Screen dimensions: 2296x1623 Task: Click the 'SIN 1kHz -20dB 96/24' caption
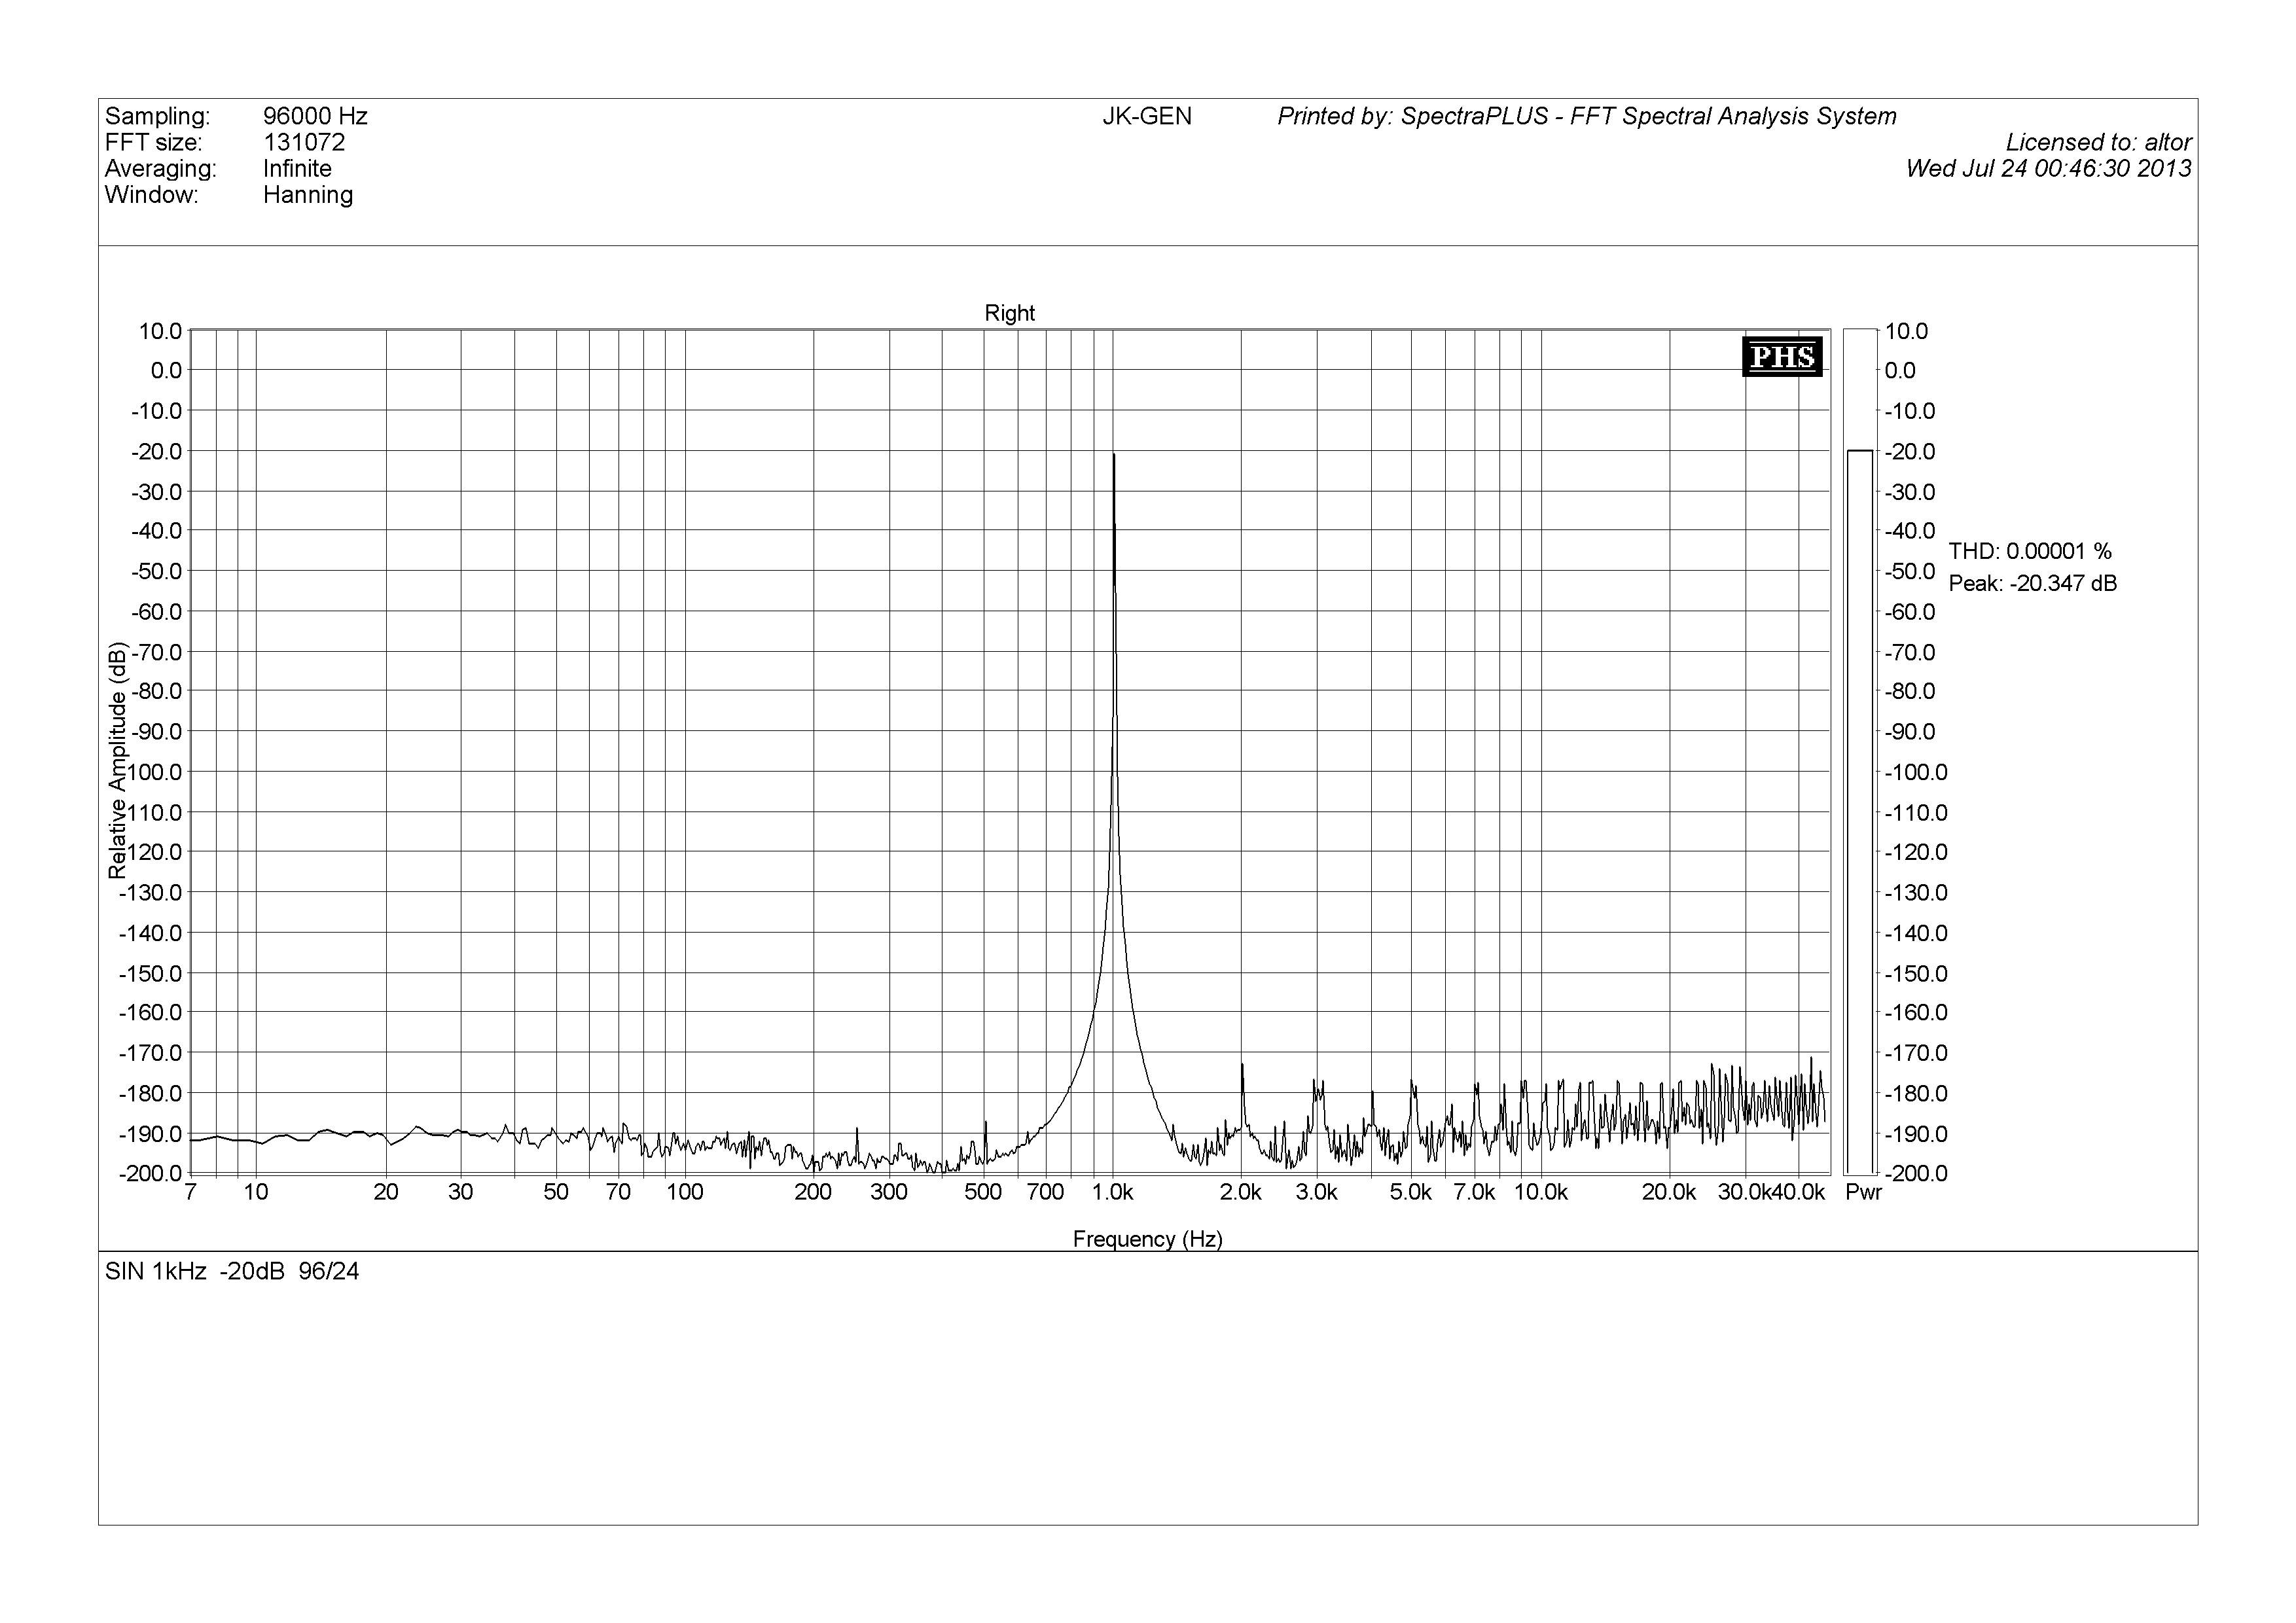pos(232,1271)
